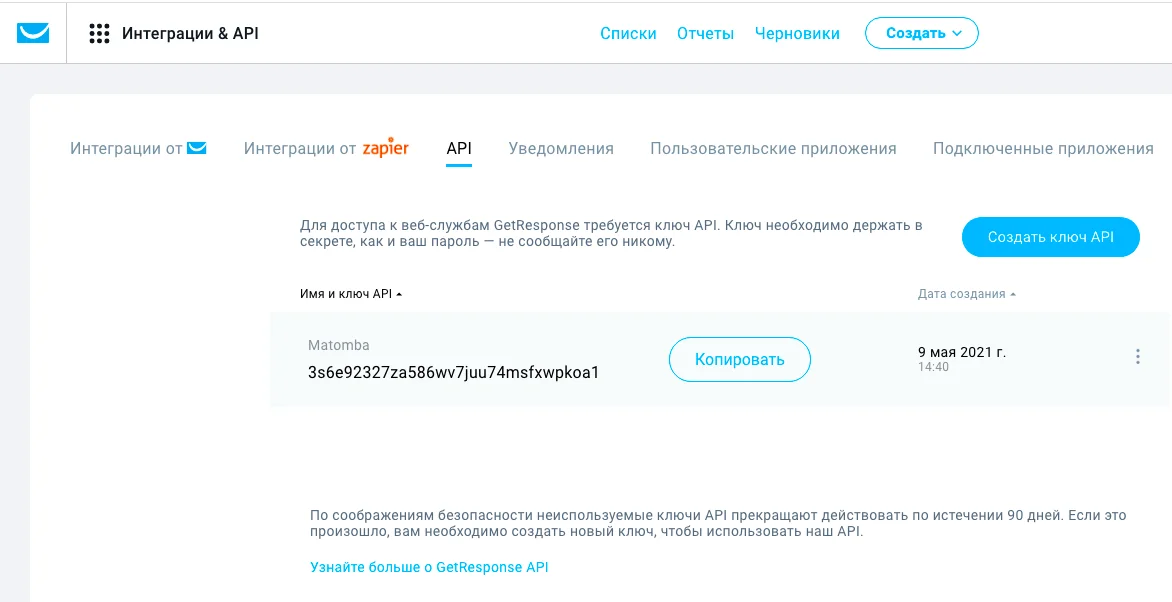
Task: Select API key string 3s6e92327za586wv7juu74msfxwpkoa1
Action: click(x=454, y=372)
